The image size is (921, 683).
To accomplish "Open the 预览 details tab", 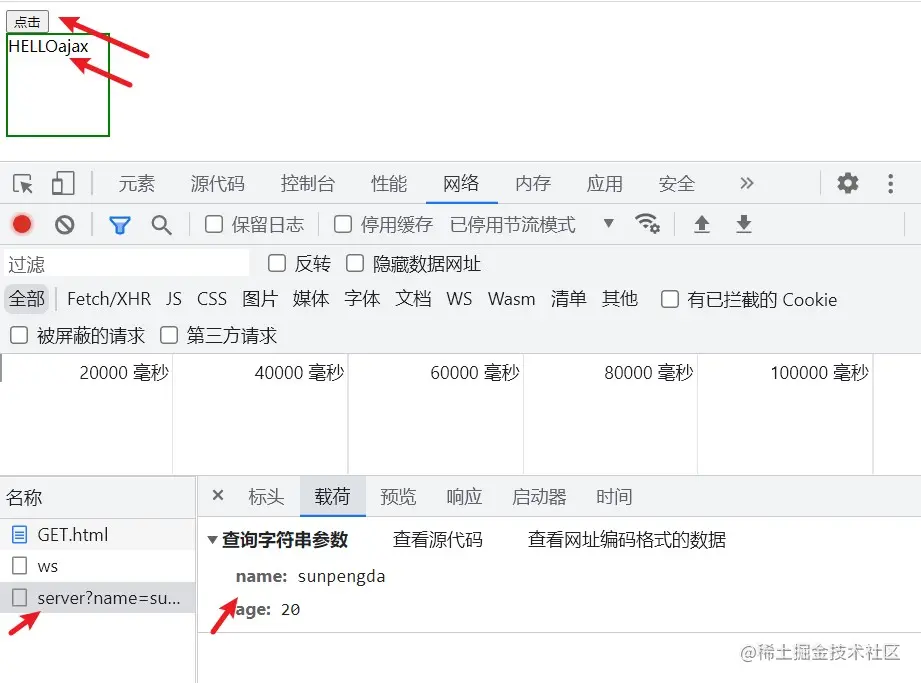I will point(398,497).
